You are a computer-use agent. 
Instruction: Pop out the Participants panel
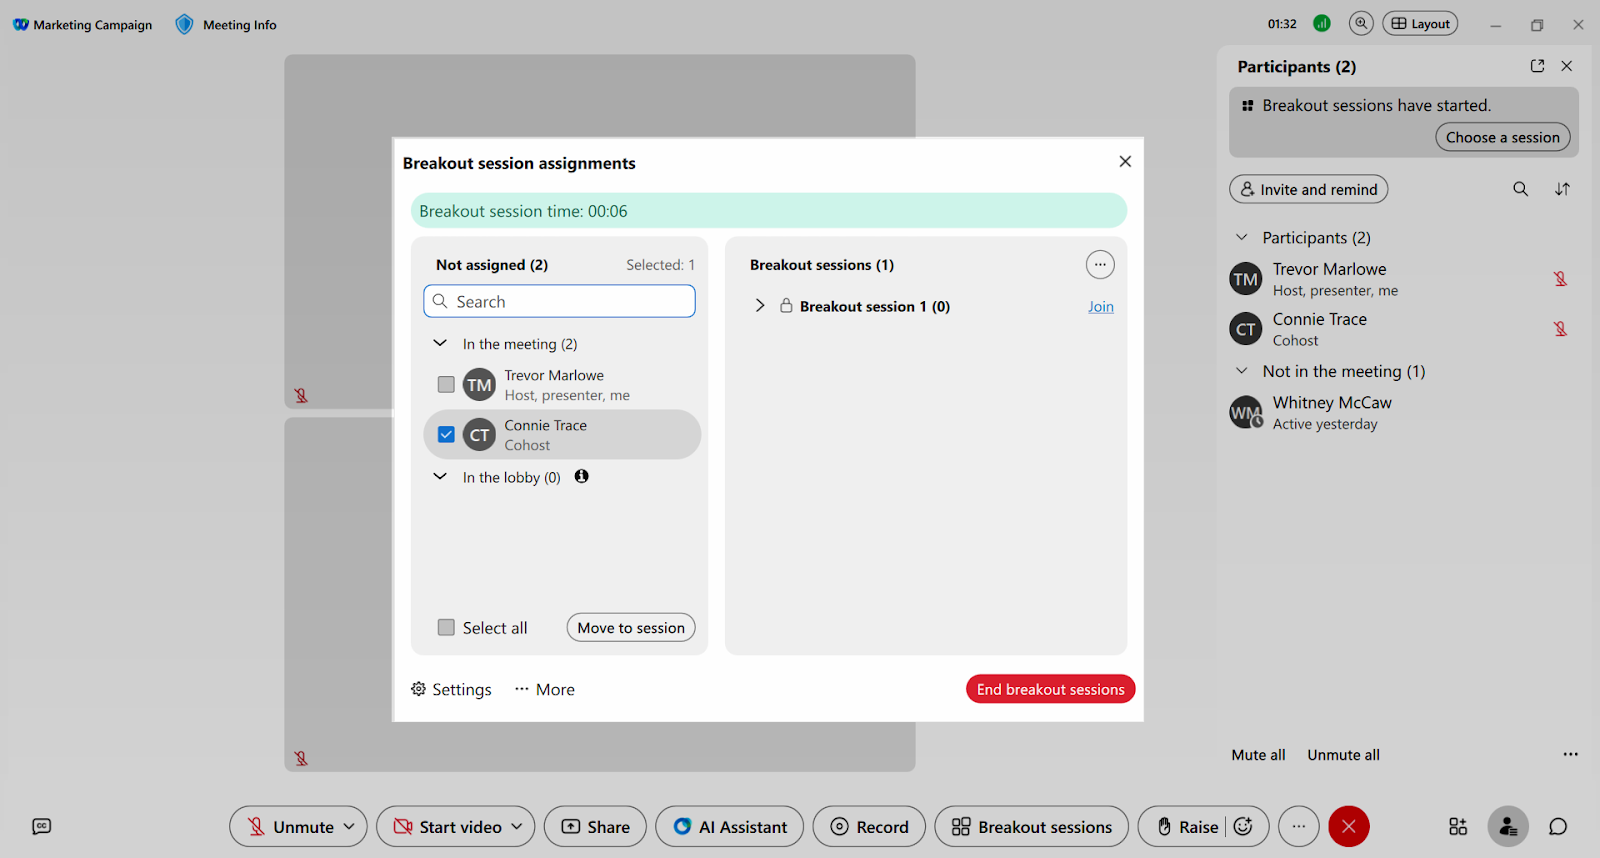click(x=1537, y=66)
